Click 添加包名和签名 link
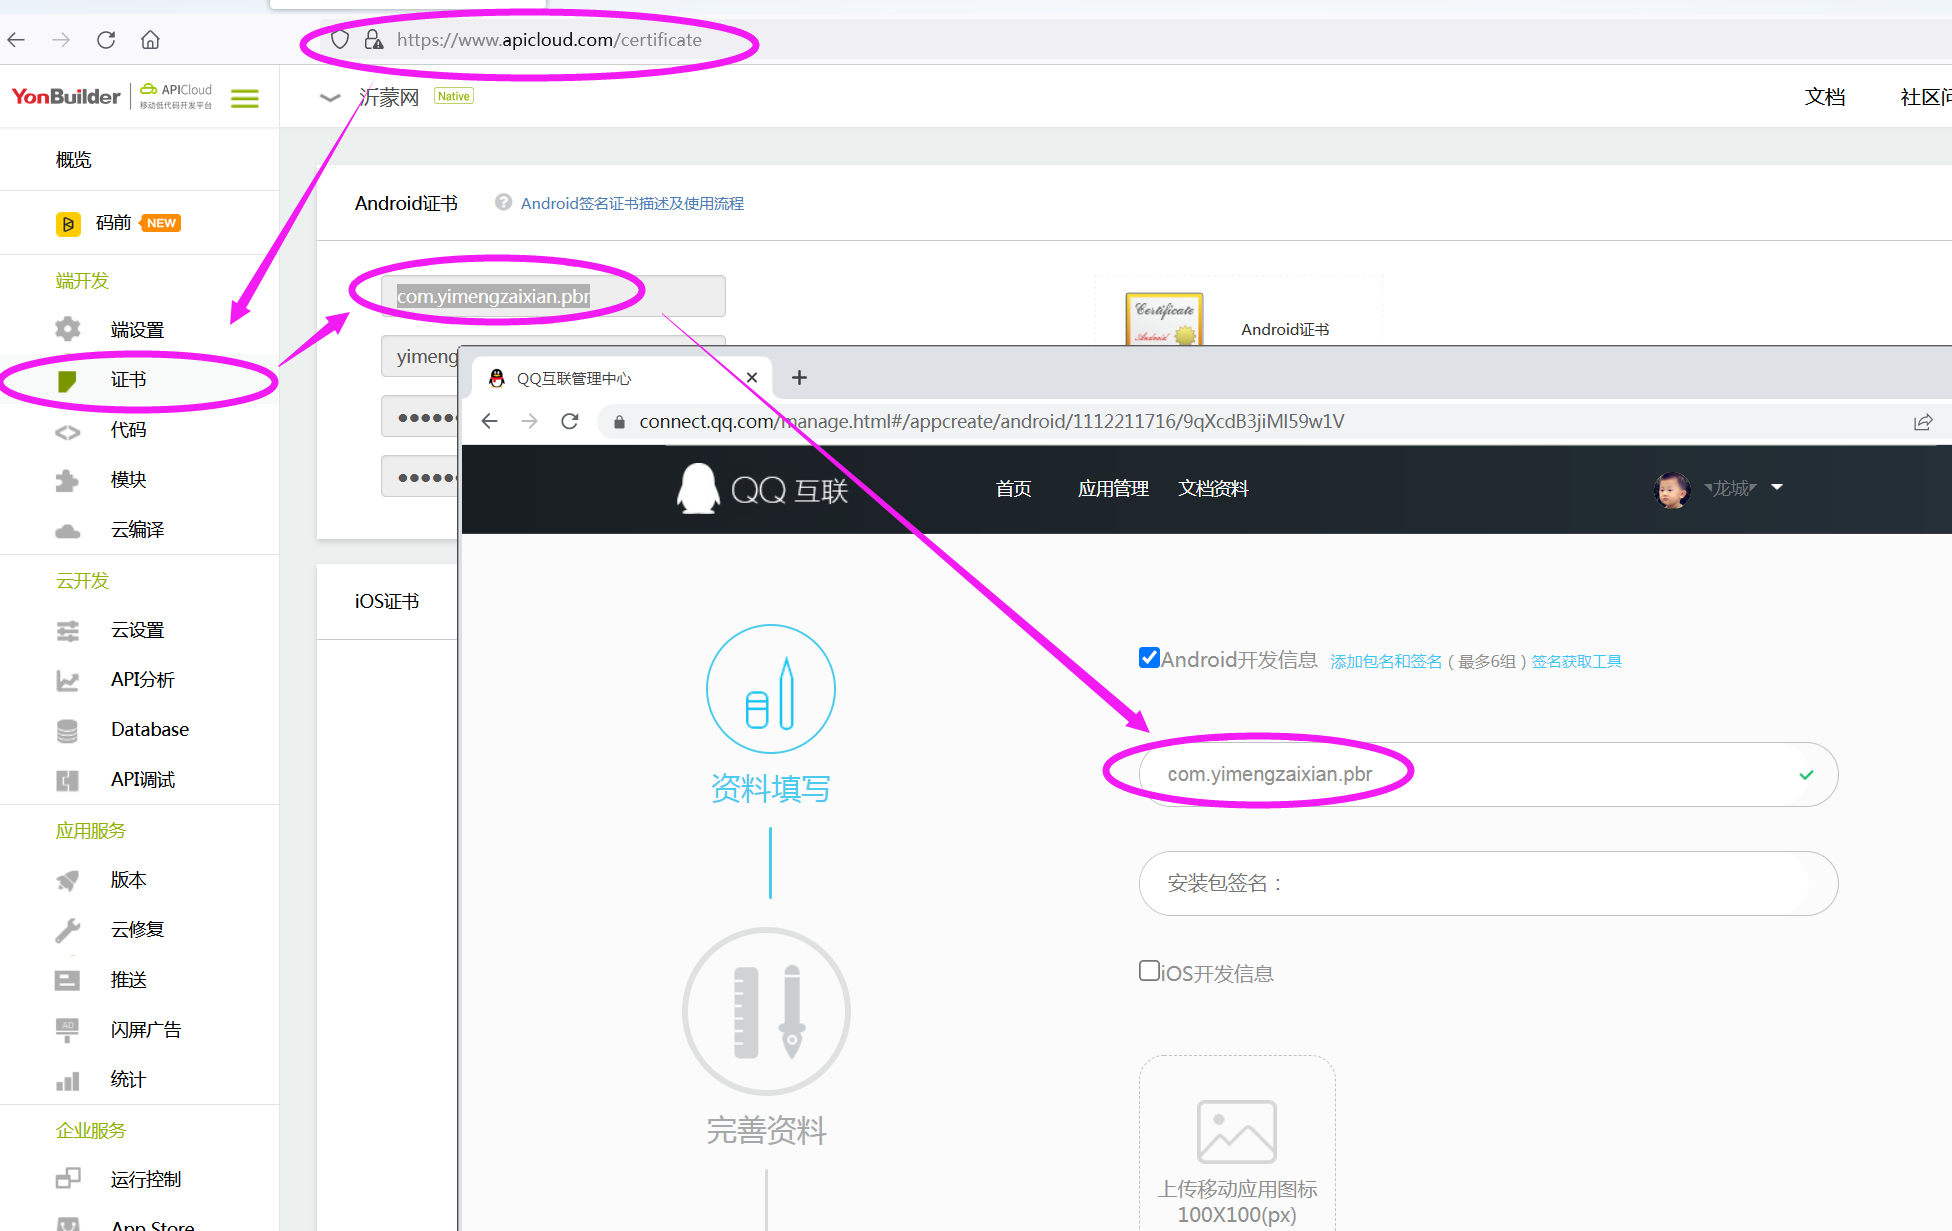The height and width of the screenshot is (1231, 1952). [1386, 661]
